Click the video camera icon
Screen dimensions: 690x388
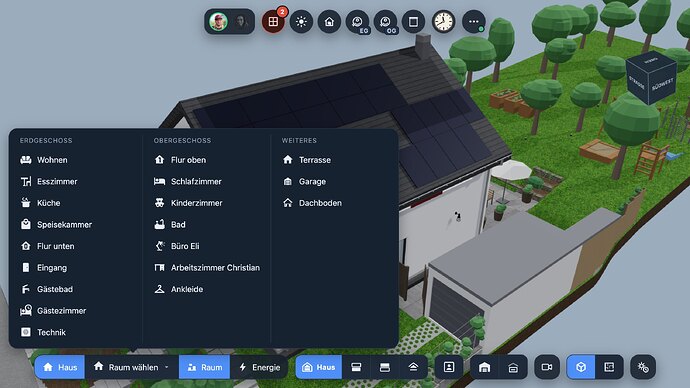547,367
